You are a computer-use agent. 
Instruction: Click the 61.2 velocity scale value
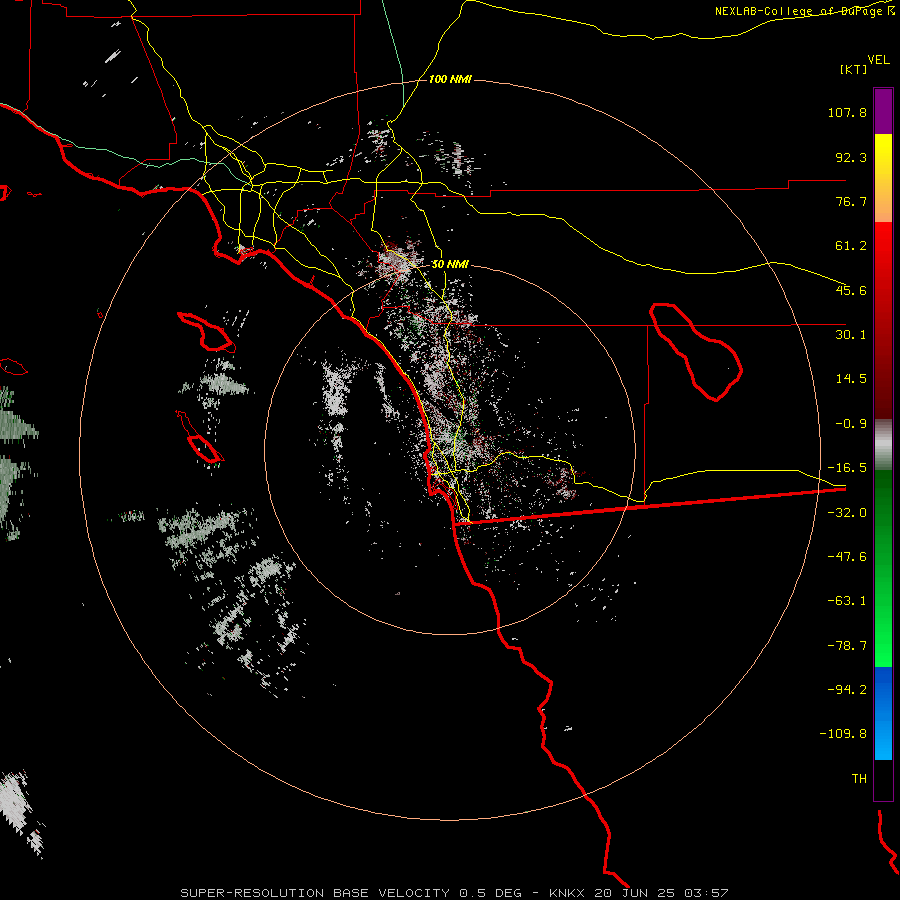[851, 246]
